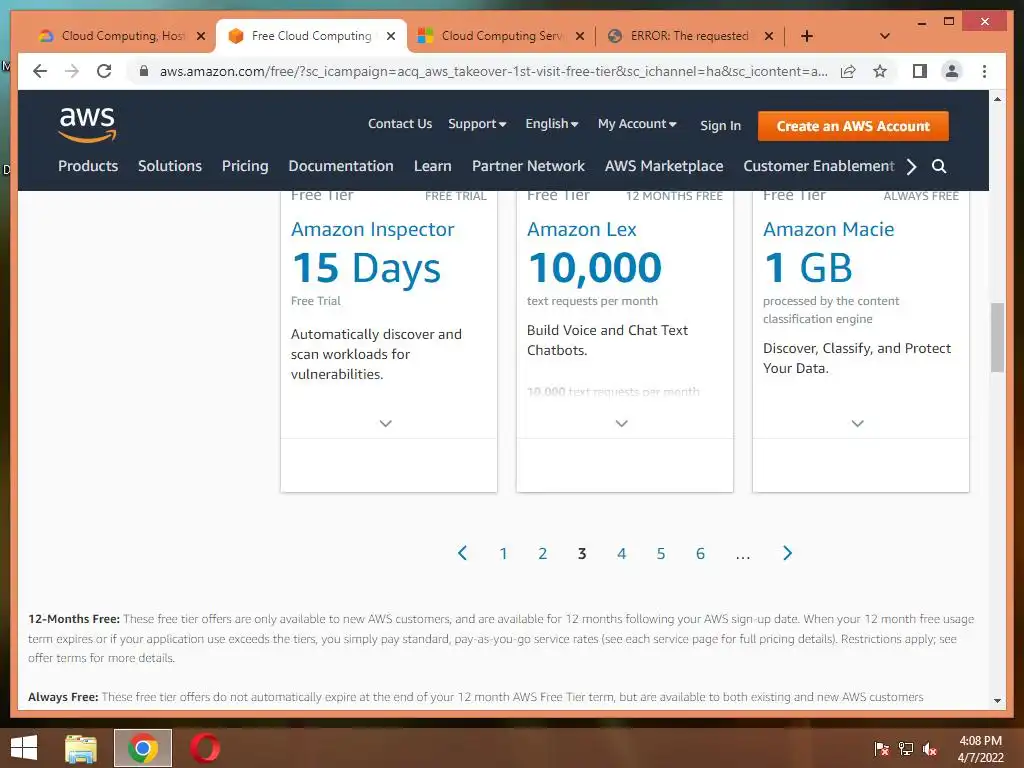The image size is (1024, 768).
Task: Open My Account dropdown
Action: (637, 124)
